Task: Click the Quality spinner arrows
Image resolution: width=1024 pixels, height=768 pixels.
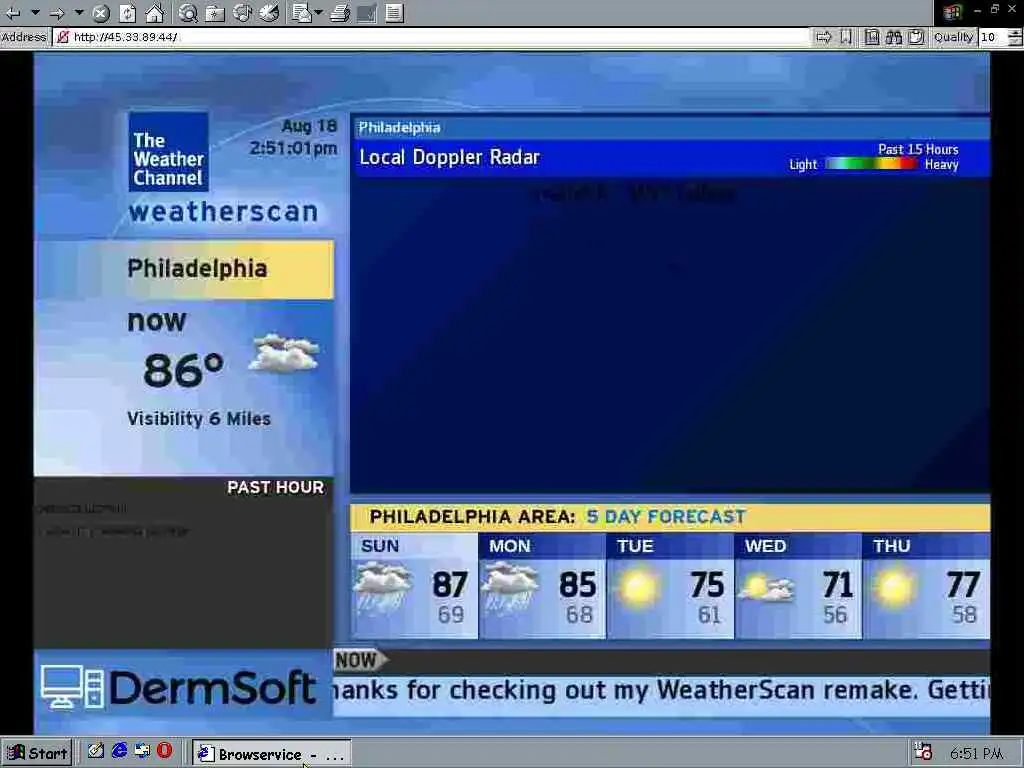Action: [x=1015, y=37]
